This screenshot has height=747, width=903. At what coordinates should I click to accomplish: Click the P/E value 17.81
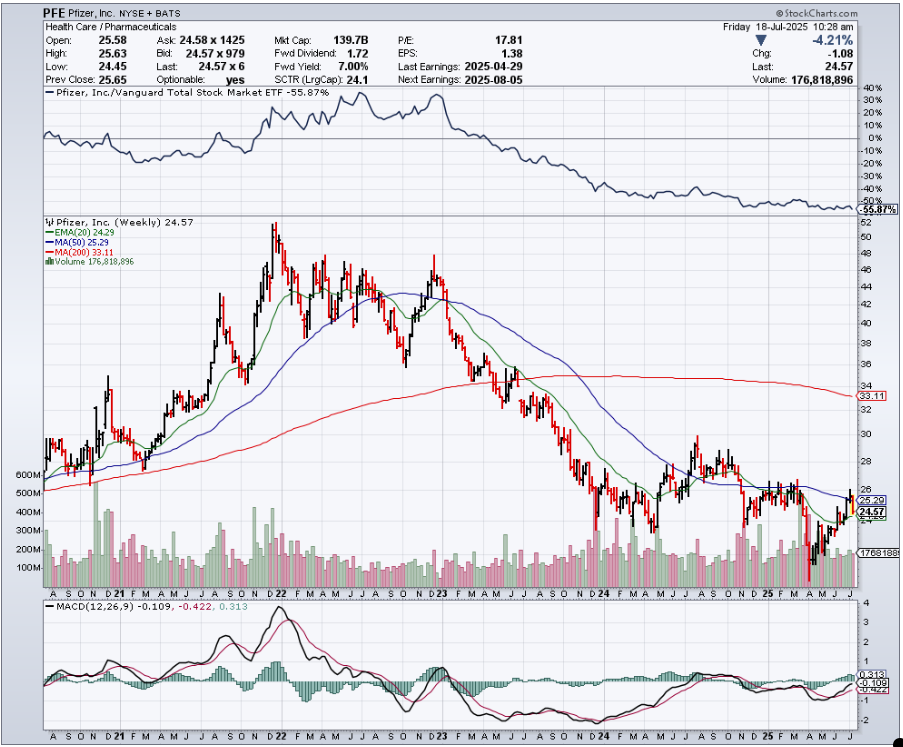coord(509,40)
